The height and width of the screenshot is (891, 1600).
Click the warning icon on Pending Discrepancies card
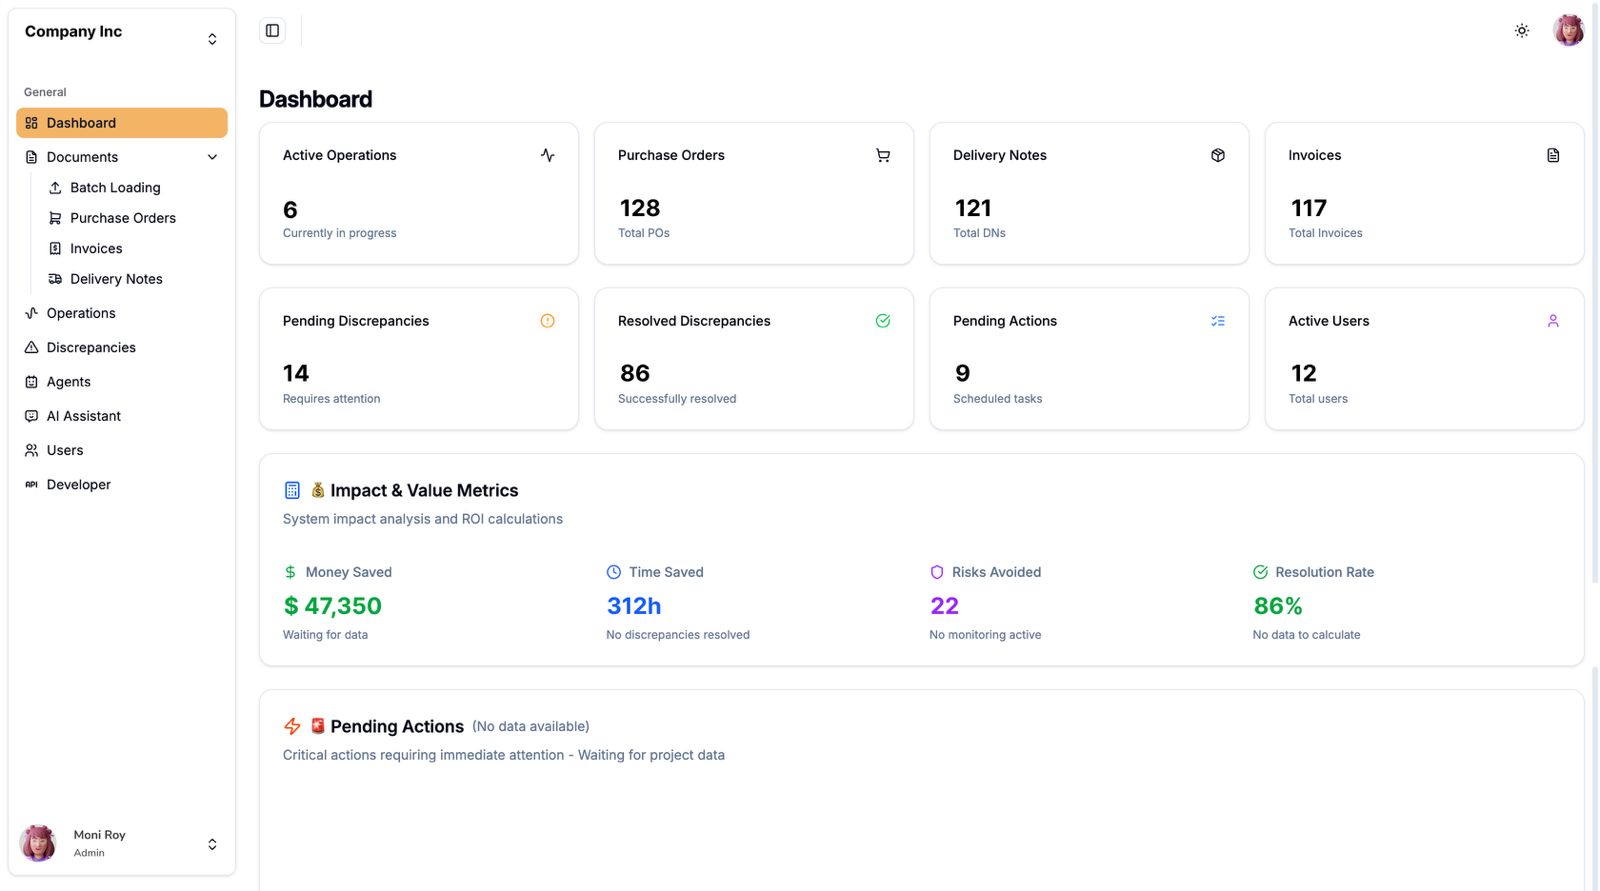547,321
